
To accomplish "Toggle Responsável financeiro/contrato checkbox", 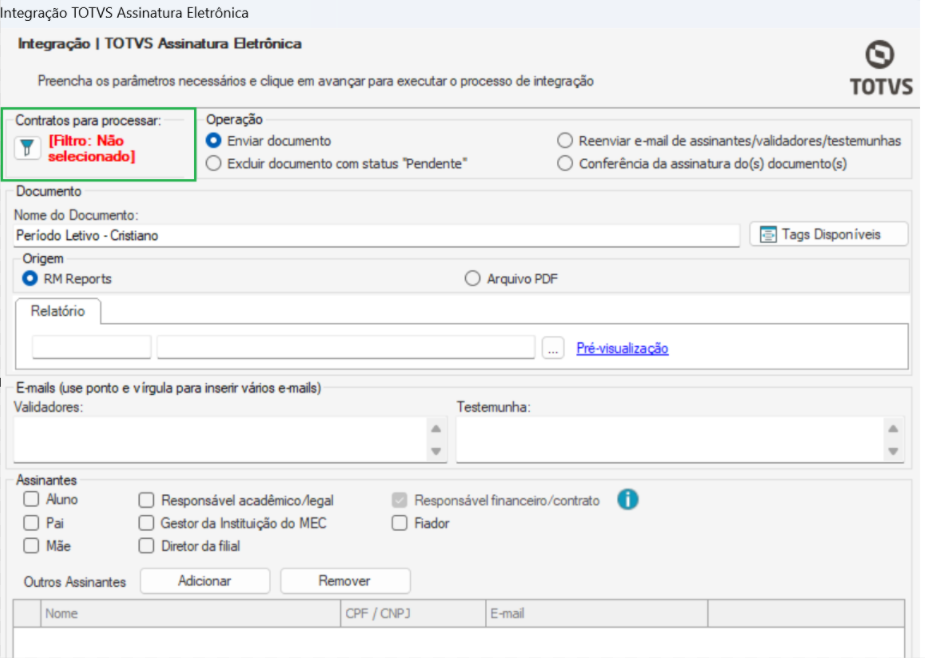I will pos(399,500).
